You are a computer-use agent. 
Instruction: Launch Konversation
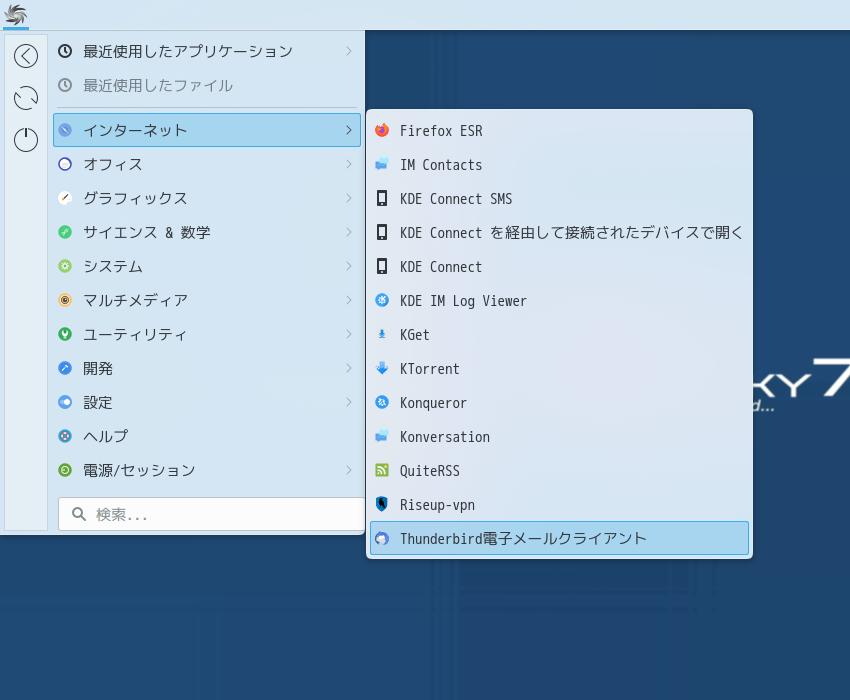559,436
